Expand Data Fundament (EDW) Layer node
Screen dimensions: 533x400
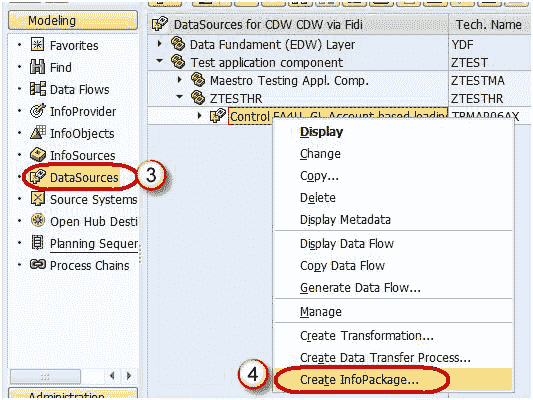click(159, 44)
